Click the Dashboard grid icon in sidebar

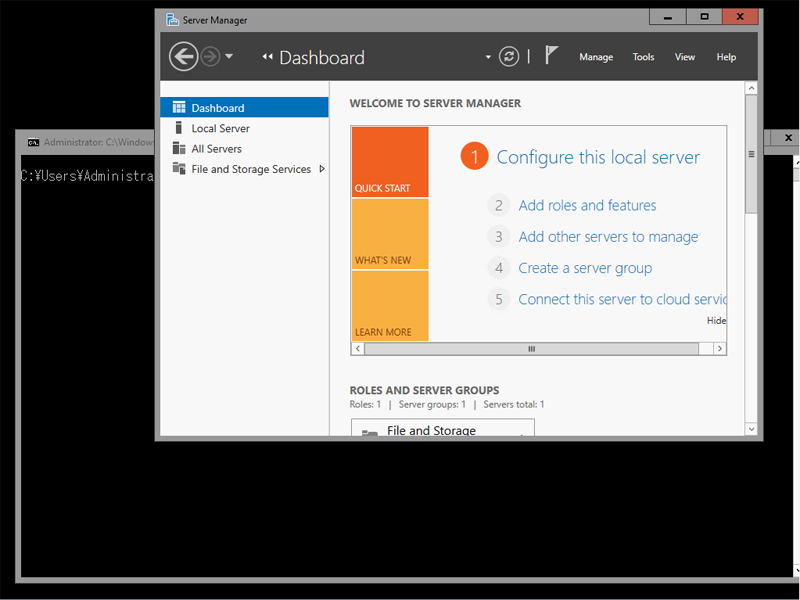click(x=179, y=107)
